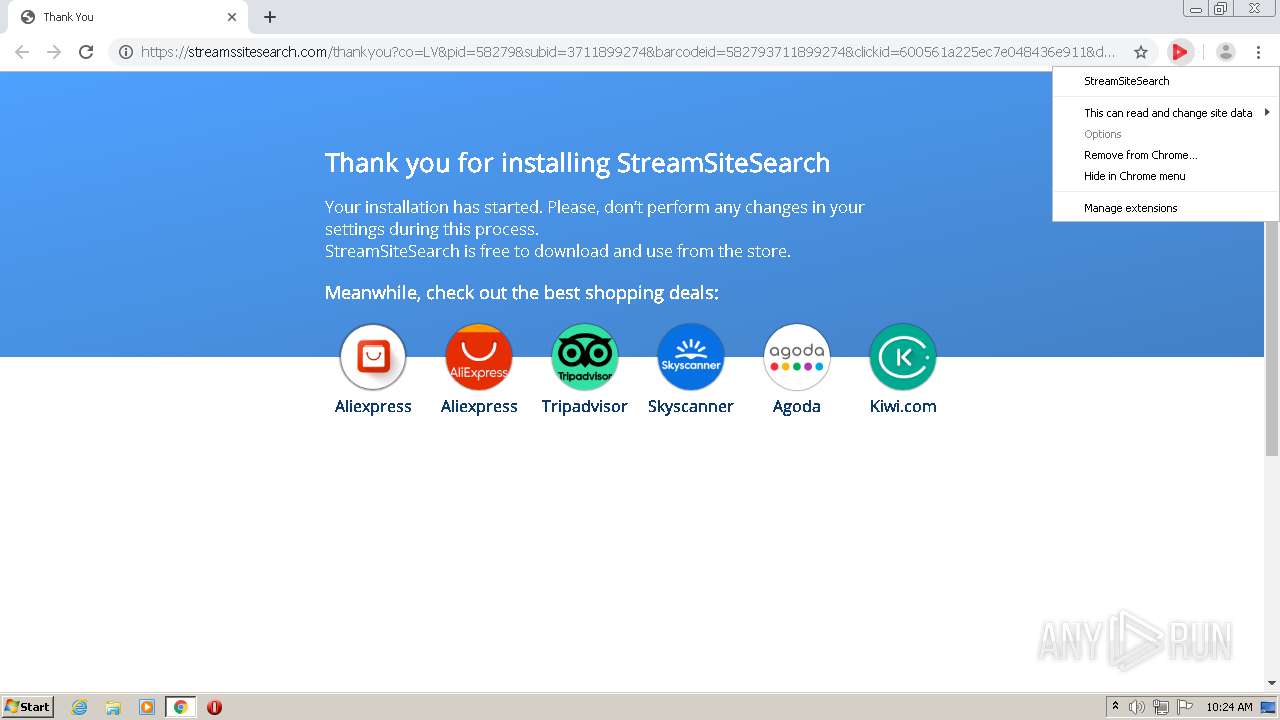Open the Windows Start button
Image resolution: width=1280 pixels, height=720 pixels.
[x=28, y=707]
